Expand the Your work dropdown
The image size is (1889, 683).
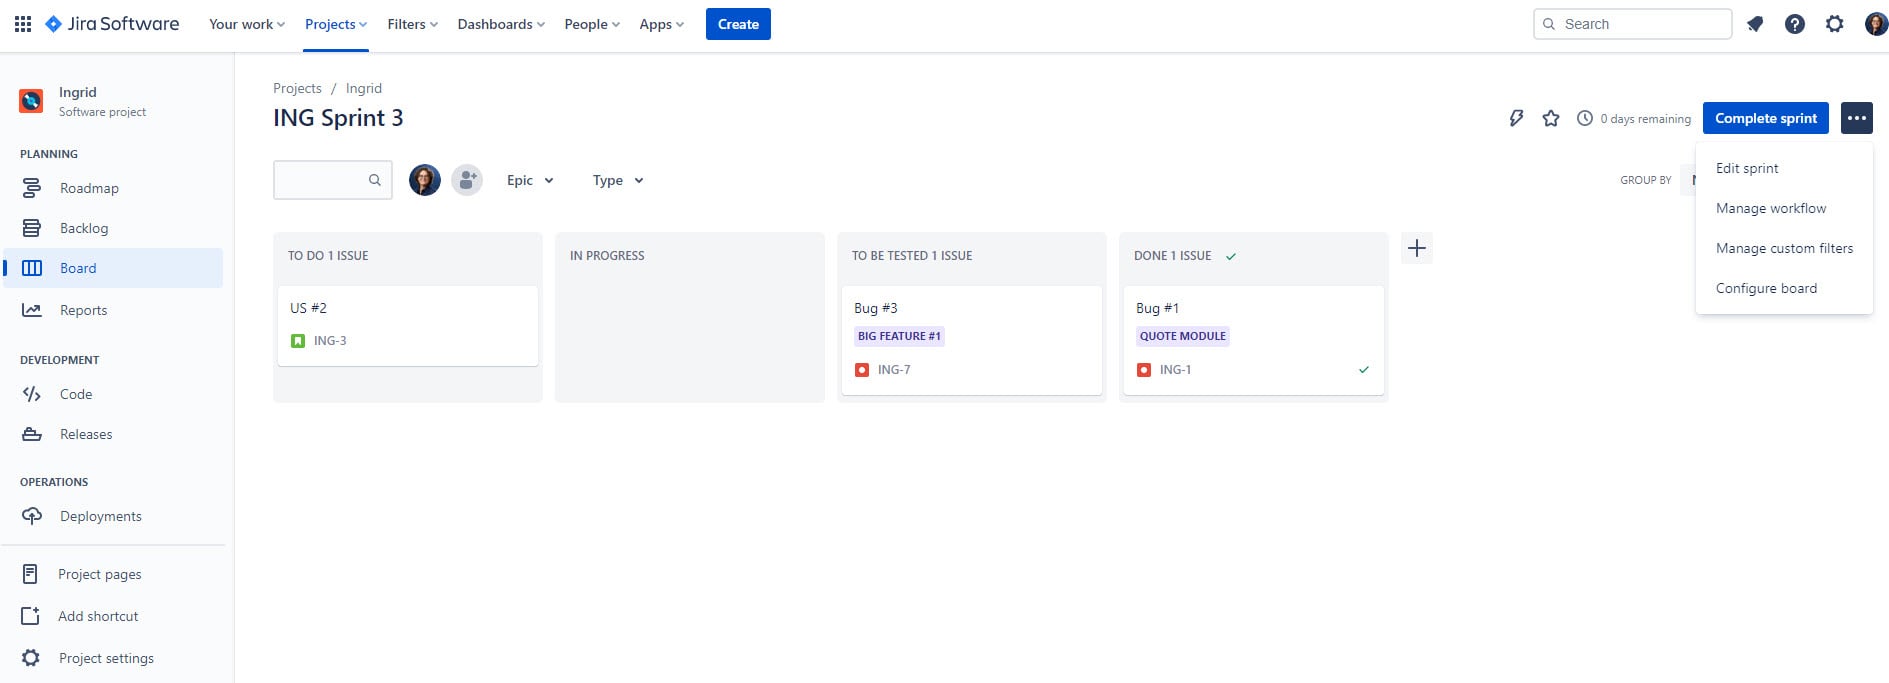point(247,24)
